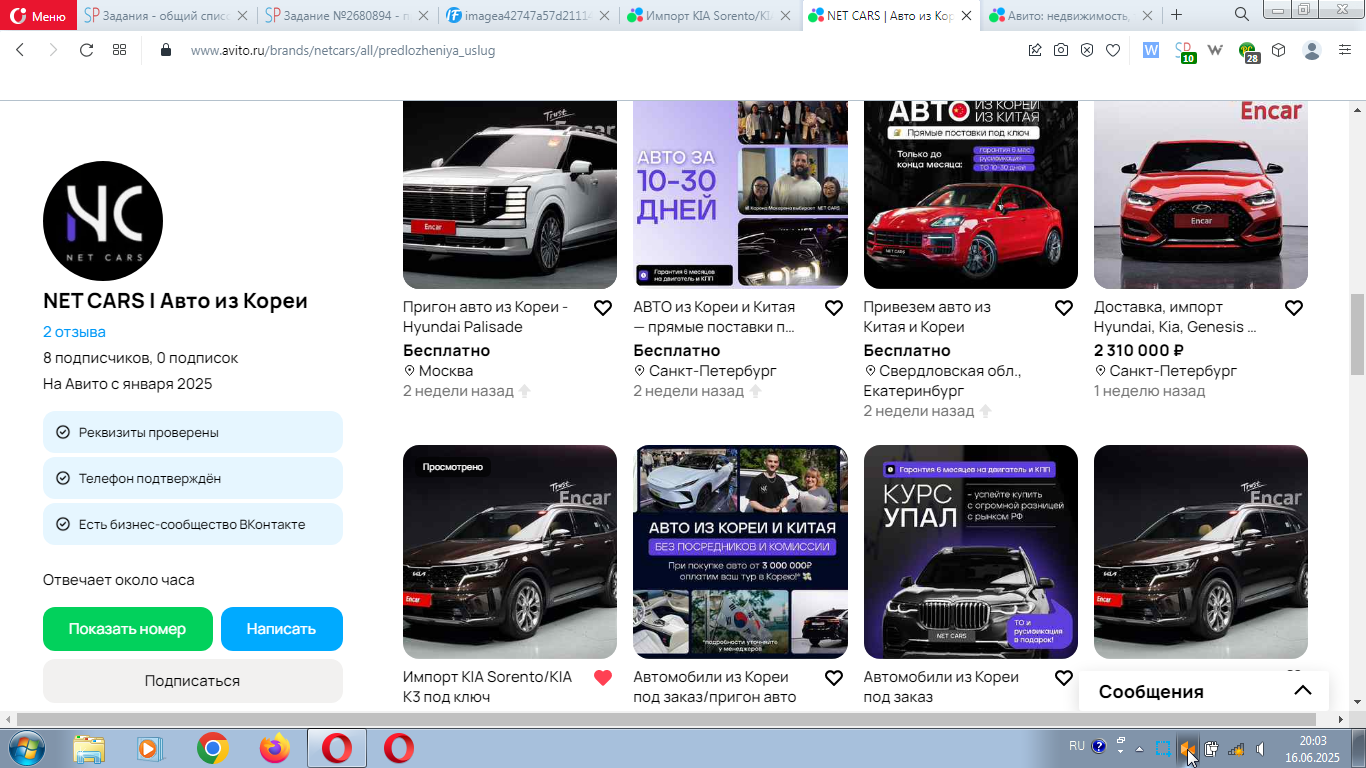Viewport: 1366px width, 768px height.
Task: Launch Google Chrome from the taskbar
Action: 212,747
